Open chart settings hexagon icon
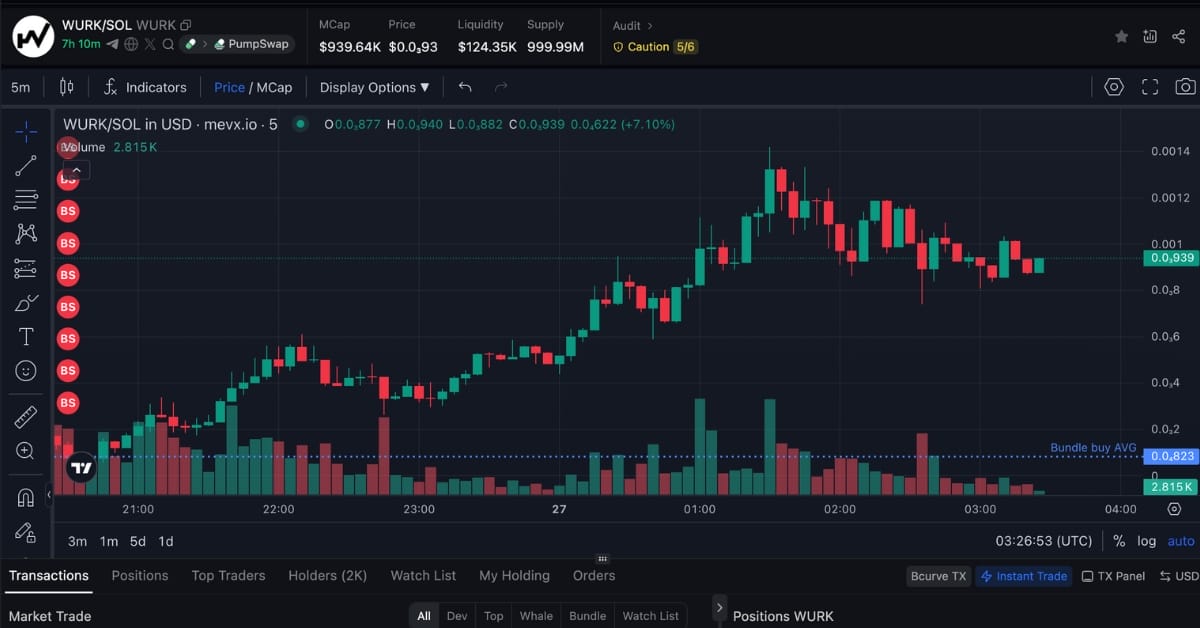Image resolution: width=1200 pixels, height=628 pixels. point(1114,87)
